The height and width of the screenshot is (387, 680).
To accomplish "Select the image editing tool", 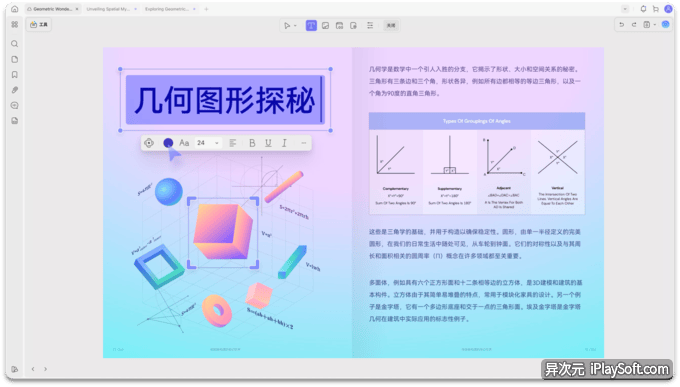I will tap(325, 26).
